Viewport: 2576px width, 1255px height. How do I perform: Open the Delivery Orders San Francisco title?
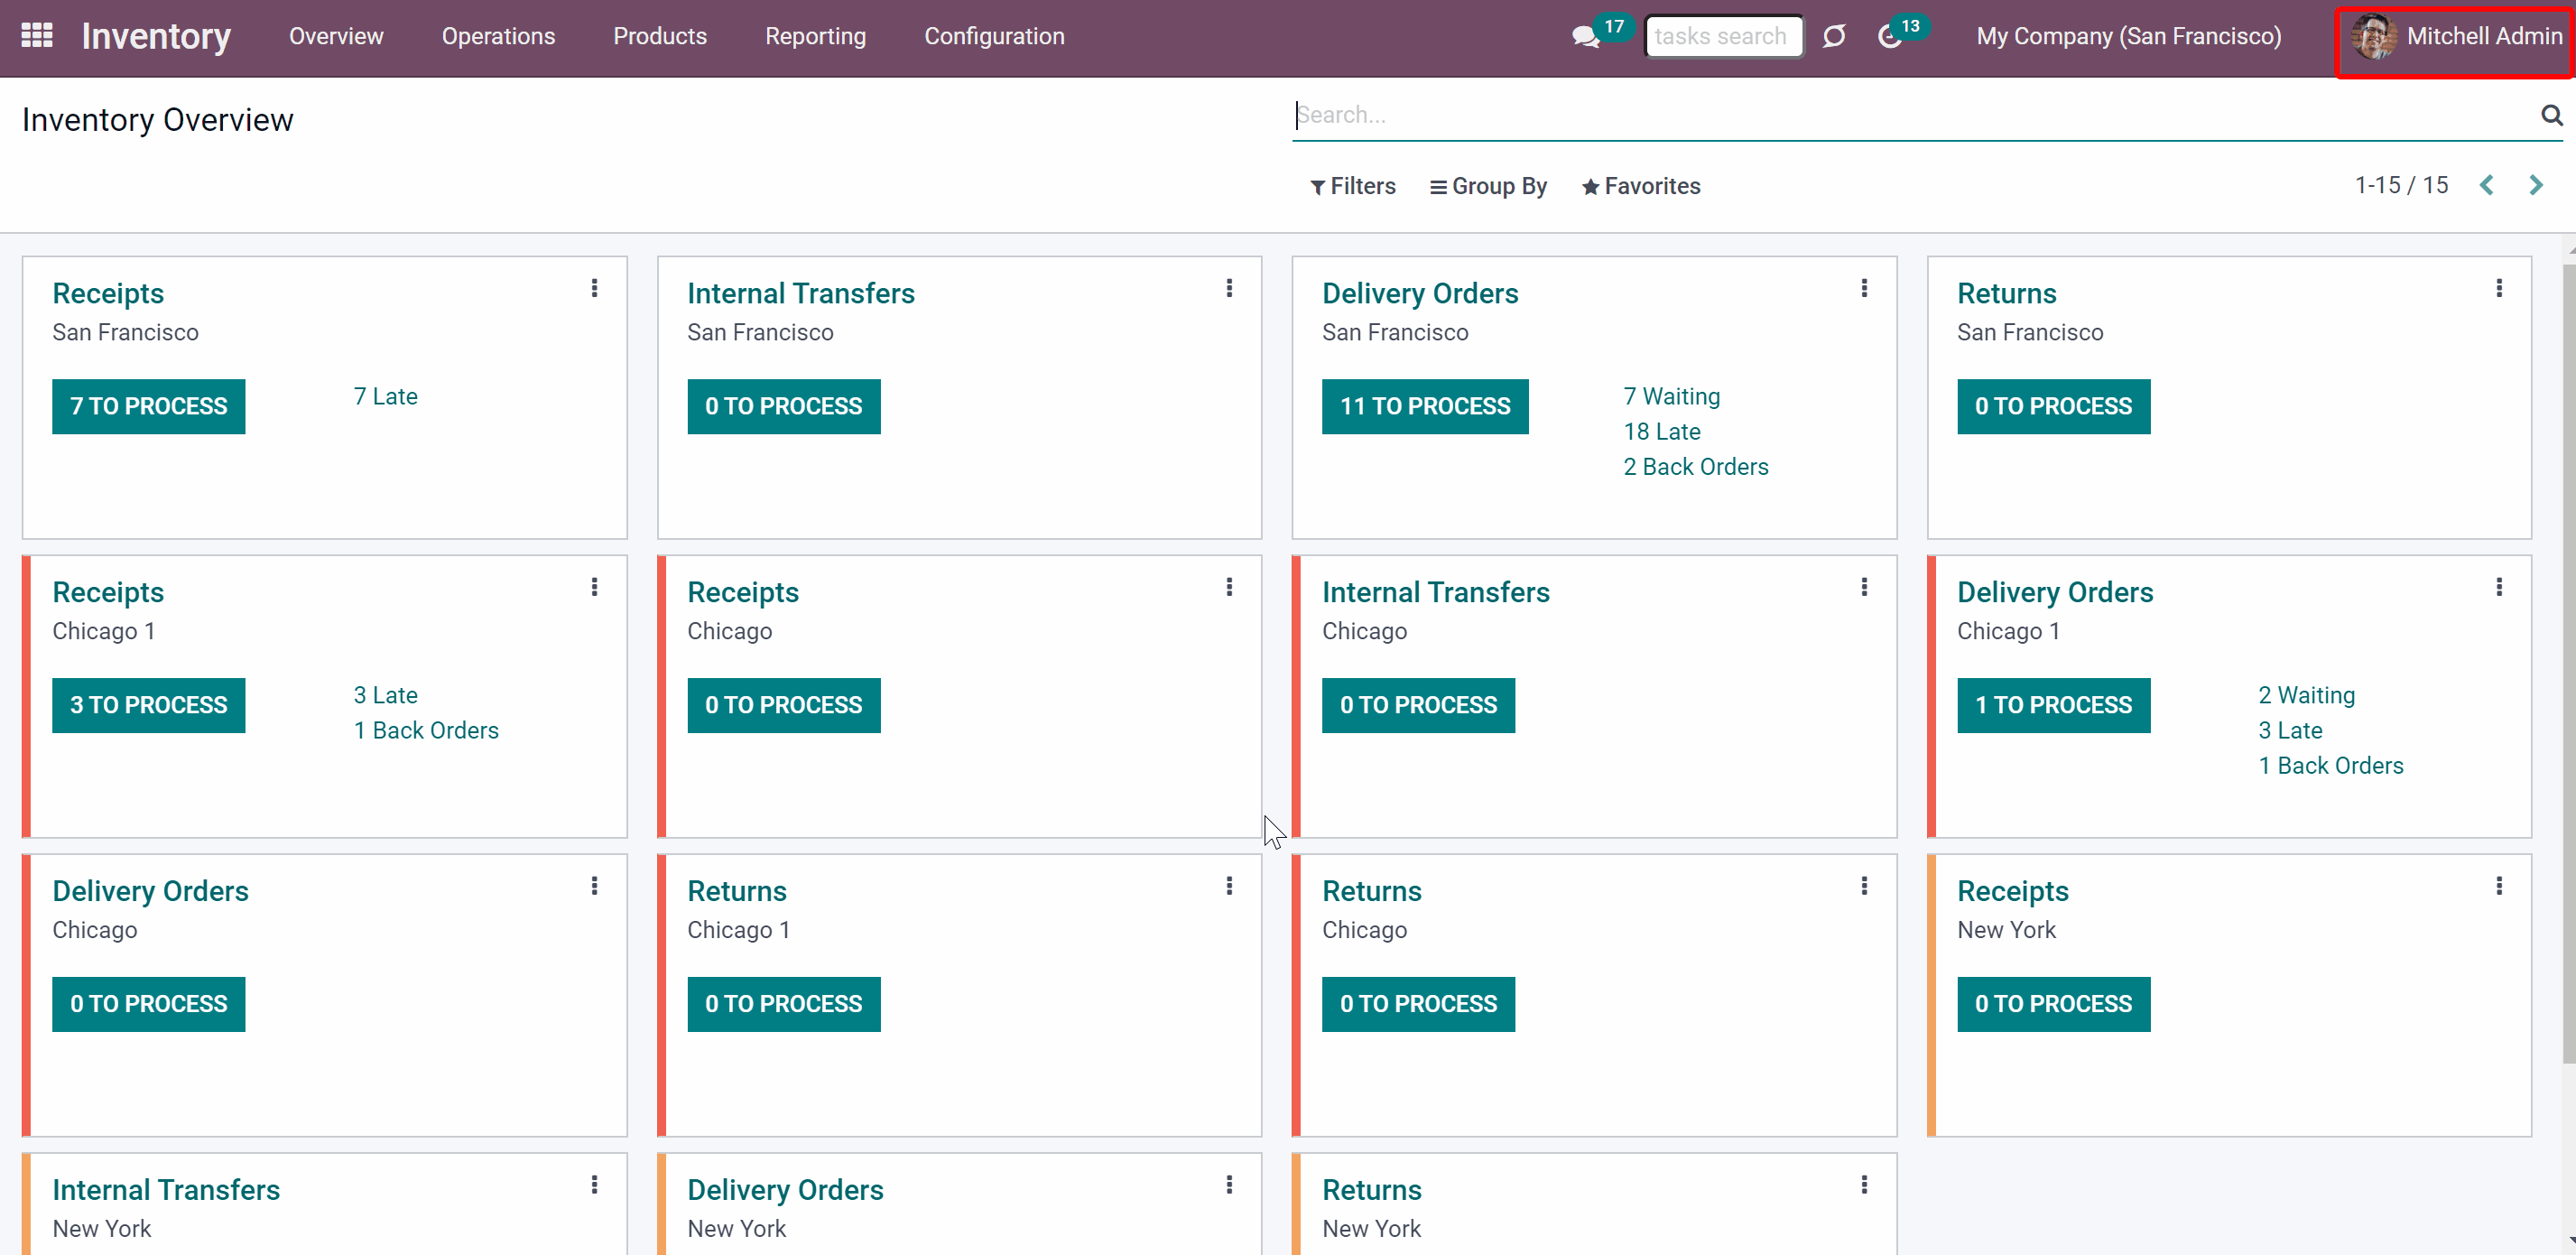point(1420,293)
